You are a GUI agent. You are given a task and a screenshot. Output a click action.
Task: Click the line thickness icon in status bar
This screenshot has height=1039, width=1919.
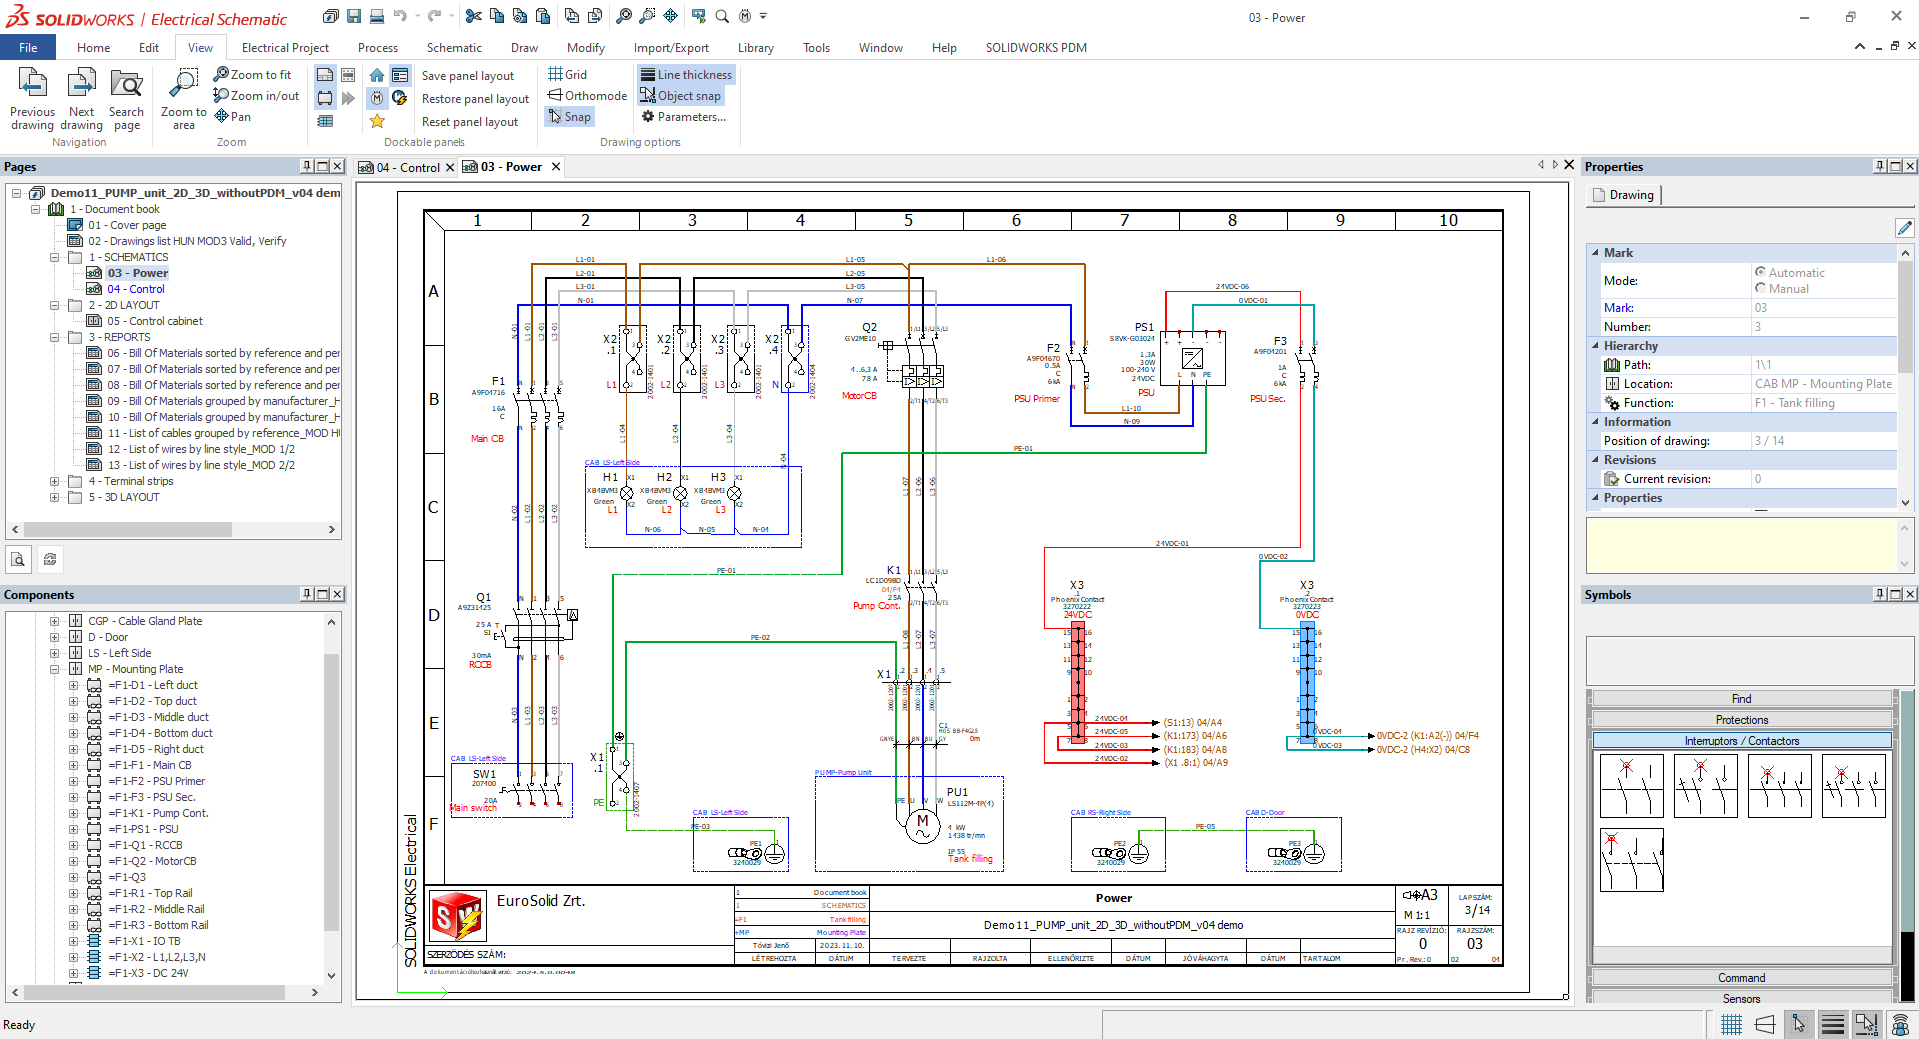(x=1833, y=1024)
